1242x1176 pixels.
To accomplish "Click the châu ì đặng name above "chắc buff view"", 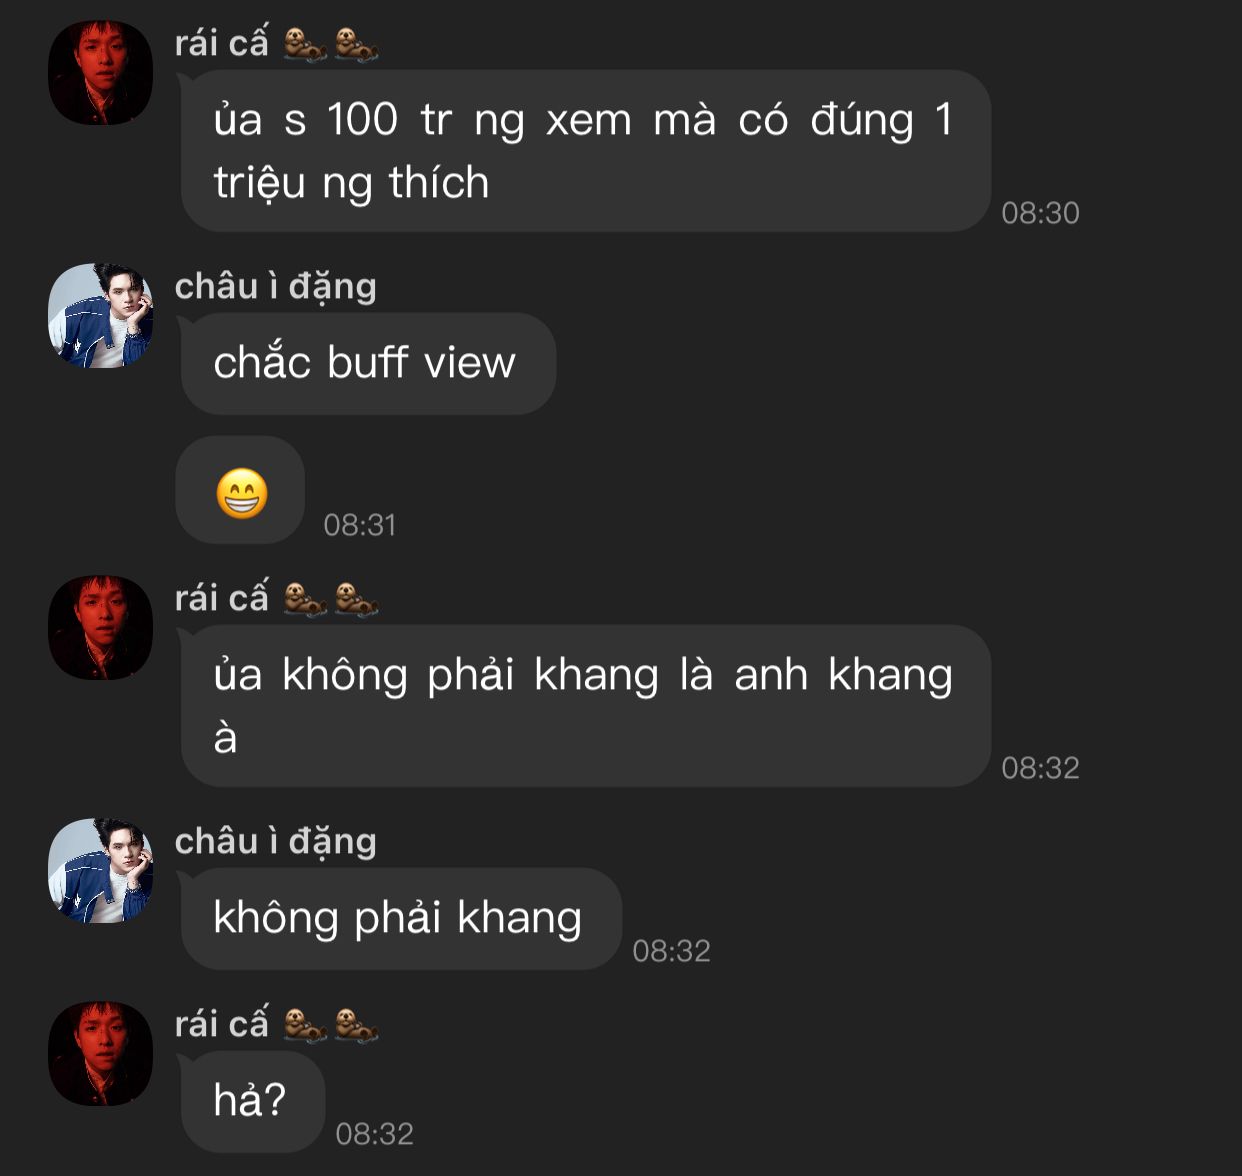I will pyautogui.click(x=276, y=286).
